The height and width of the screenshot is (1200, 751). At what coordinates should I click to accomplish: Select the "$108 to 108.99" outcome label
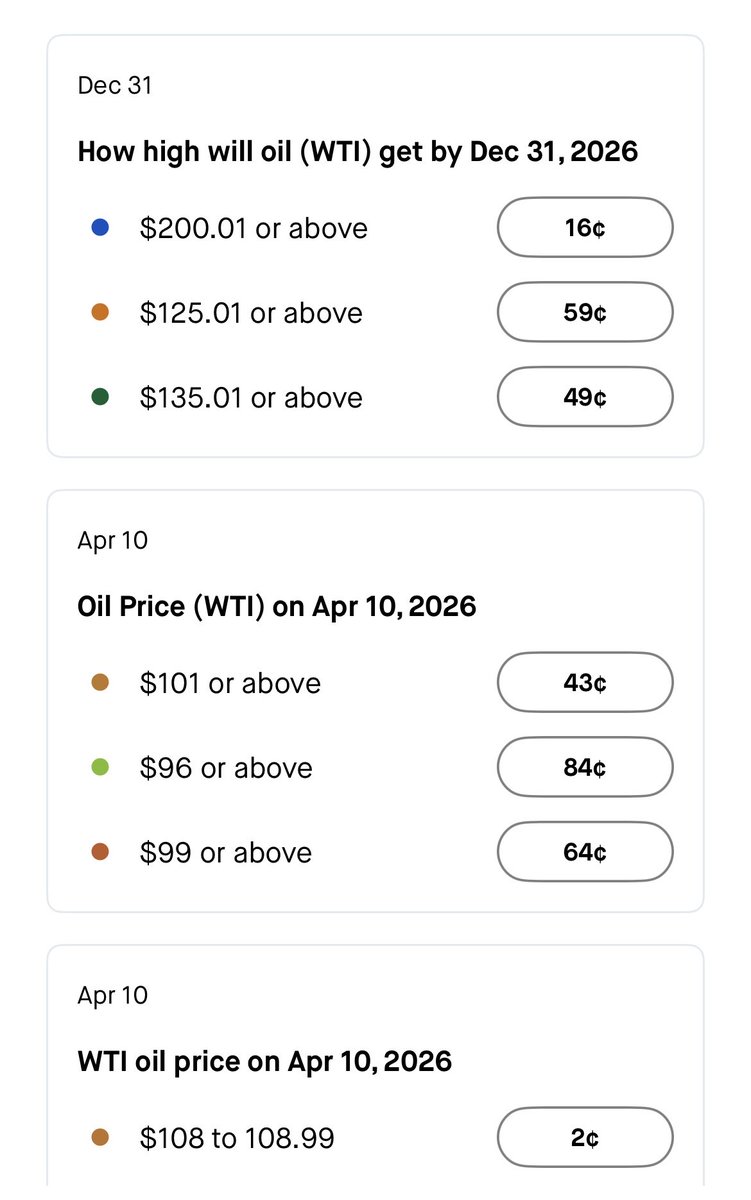tap(237, 1138)
